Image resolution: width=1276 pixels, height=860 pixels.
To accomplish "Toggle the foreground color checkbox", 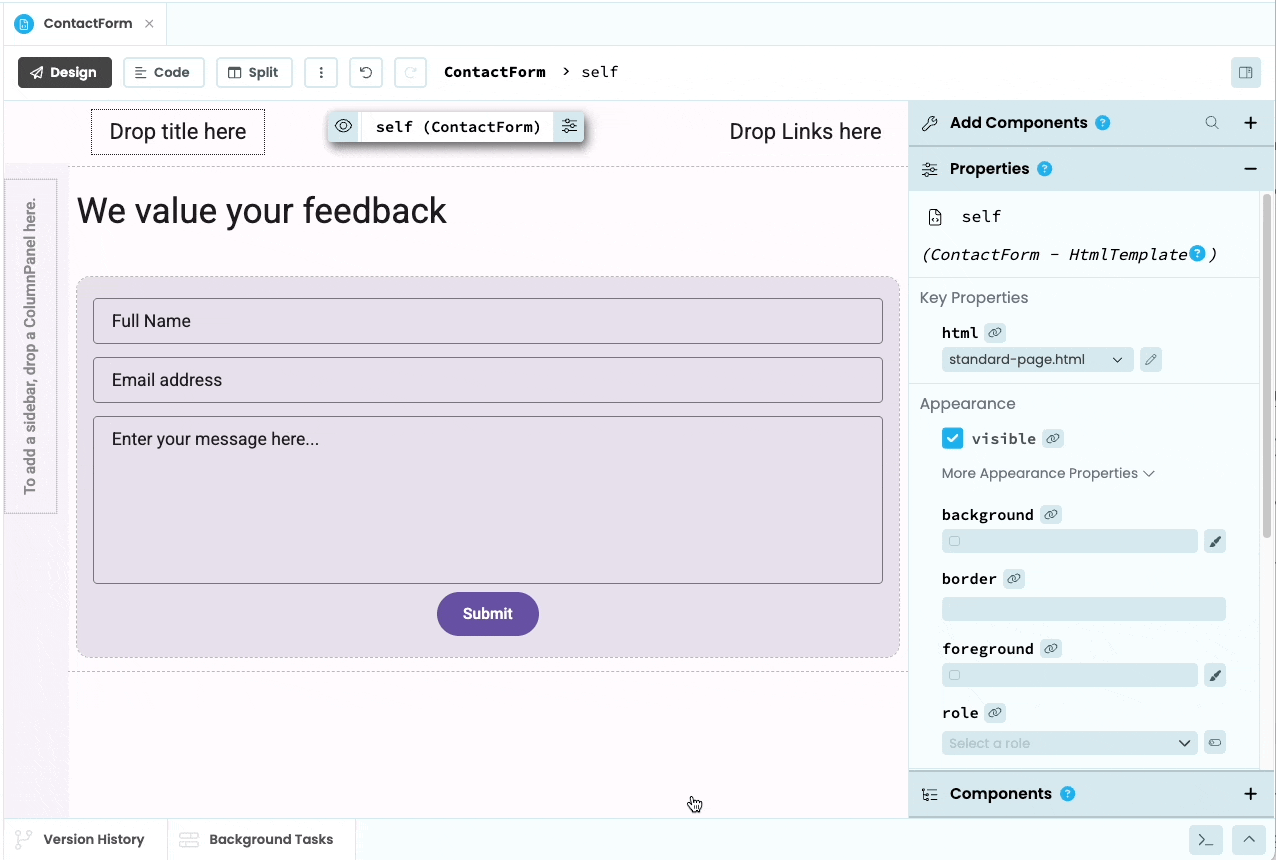I will 954,675.
